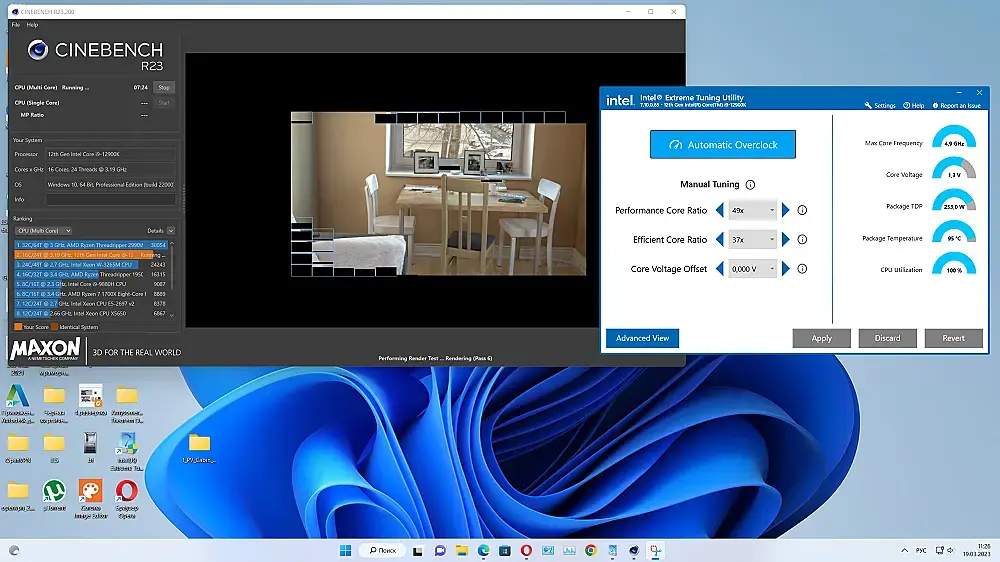The width and height of the screenshot is (1000, 562).
Task: Increase Efficient Core Ratio with right arrow
Action: (786, 239)
